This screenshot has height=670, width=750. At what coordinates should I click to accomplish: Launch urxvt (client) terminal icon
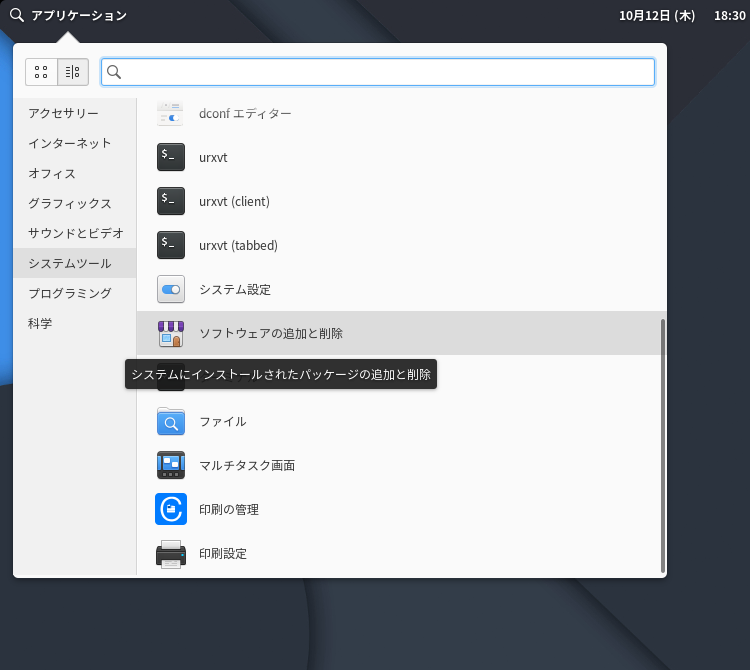click(171, 201)
